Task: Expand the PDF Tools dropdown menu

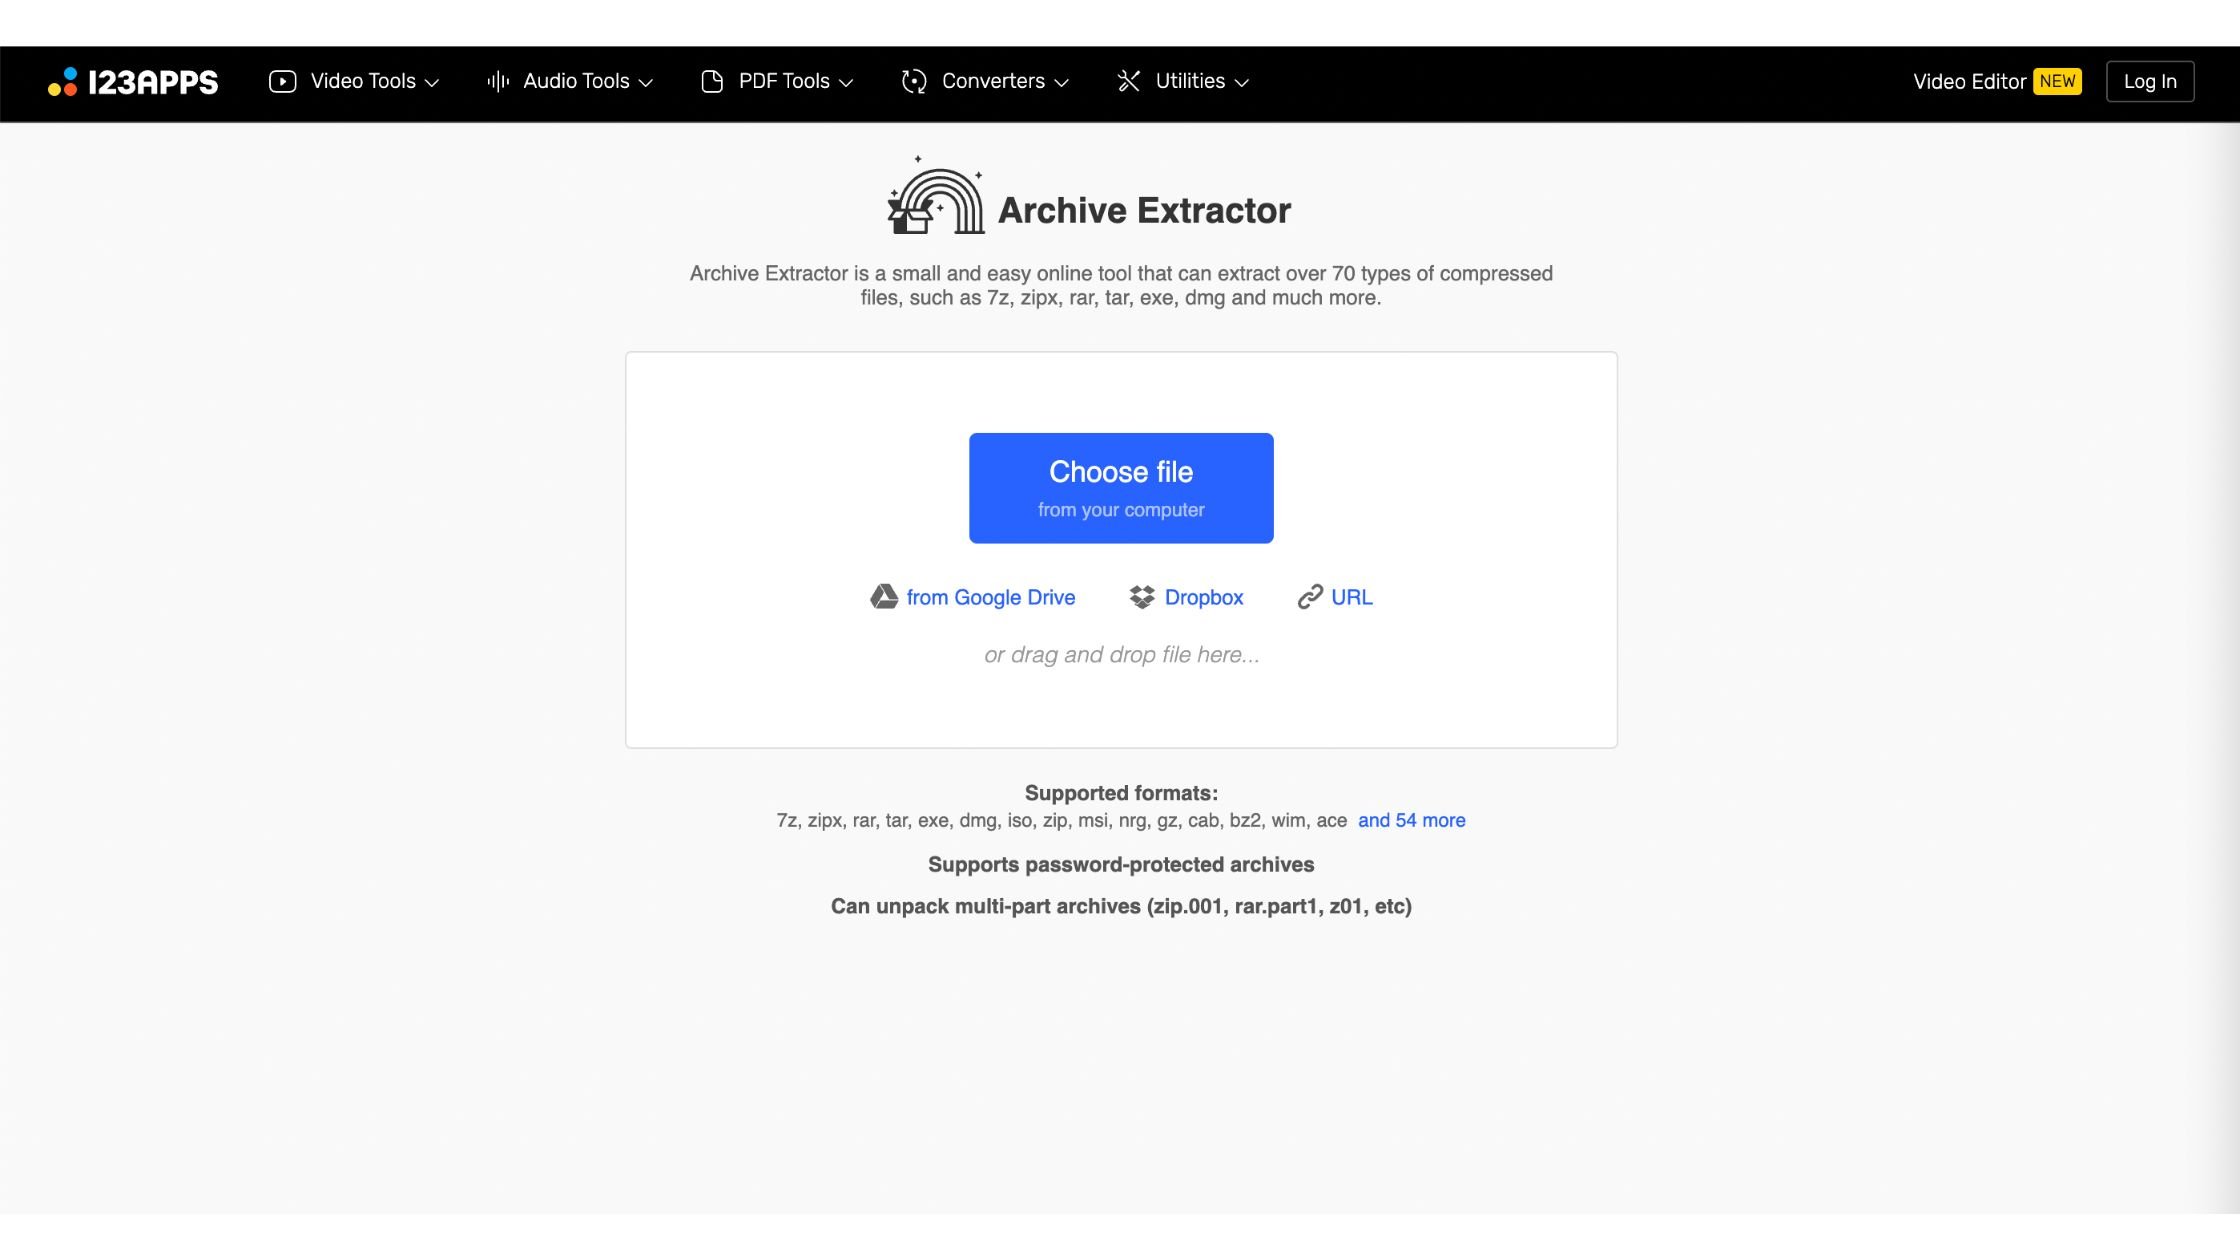Action: point(775,80)
